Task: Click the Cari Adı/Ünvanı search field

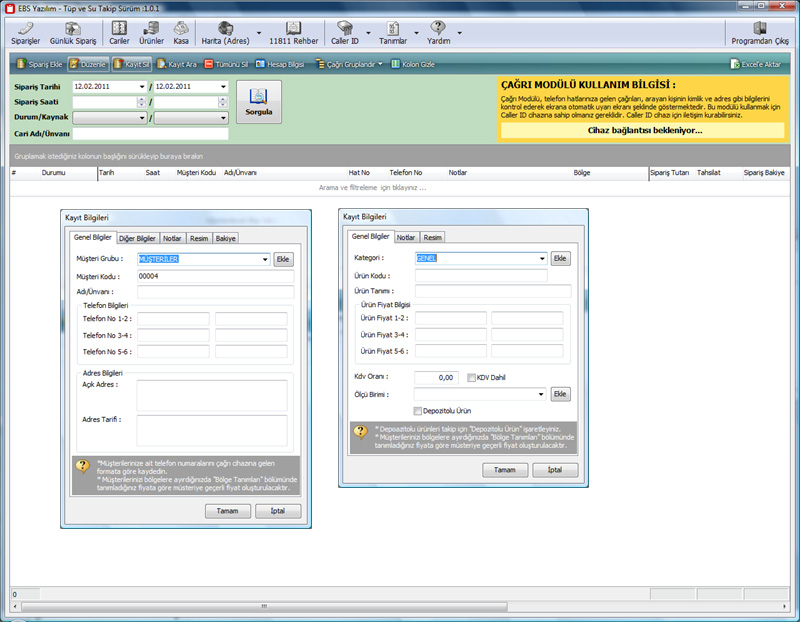Action: tap(150, 133)
